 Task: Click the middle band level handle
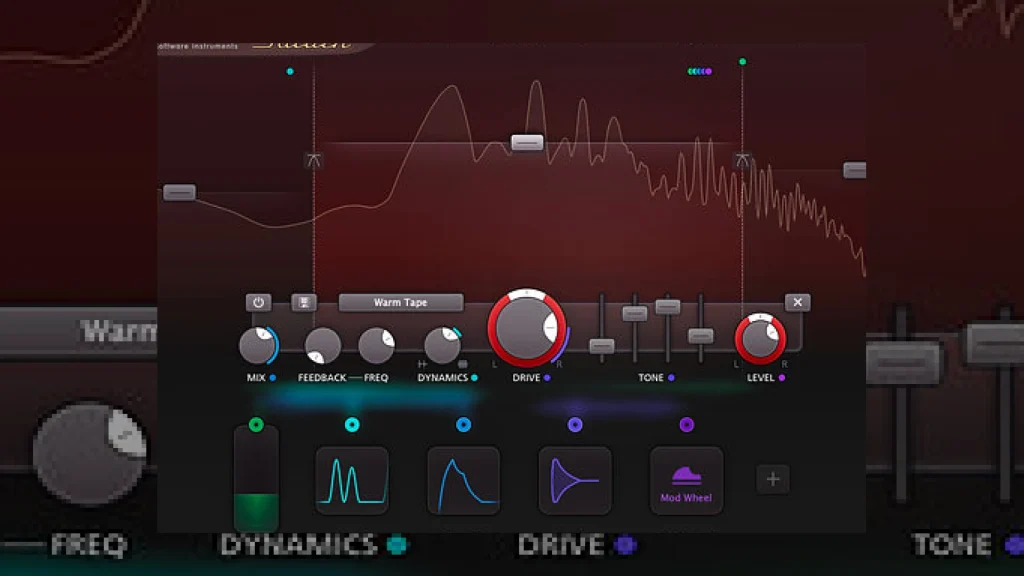pyautogui.click(x=527, y=142)
